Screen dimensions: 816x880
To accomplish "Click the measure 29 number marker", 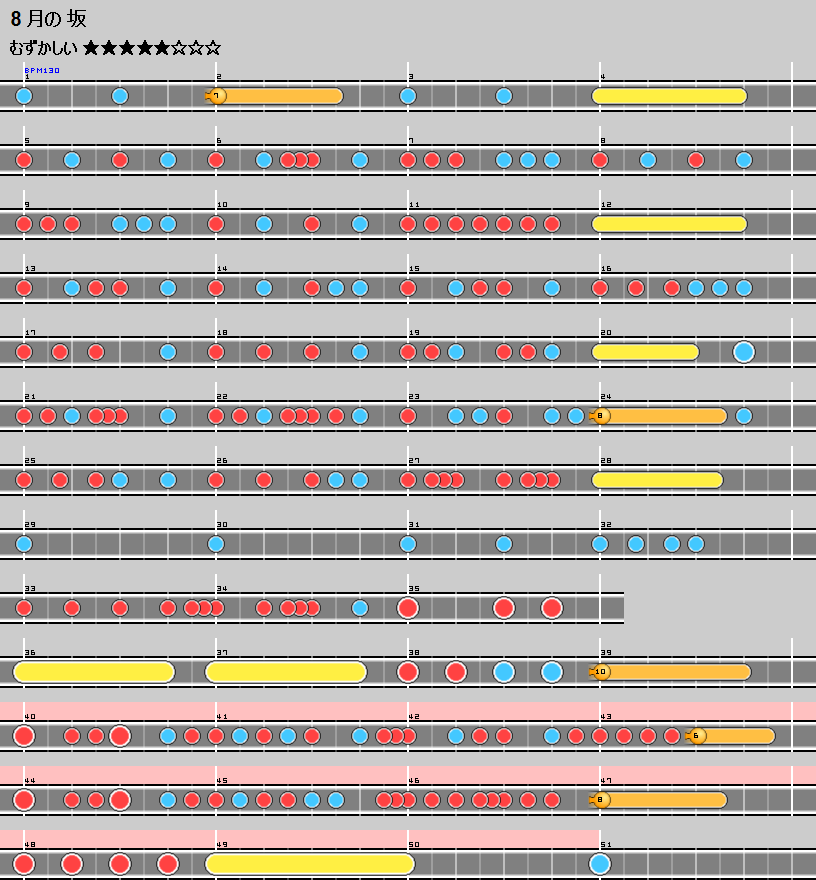I will click(x=29, y=525).
